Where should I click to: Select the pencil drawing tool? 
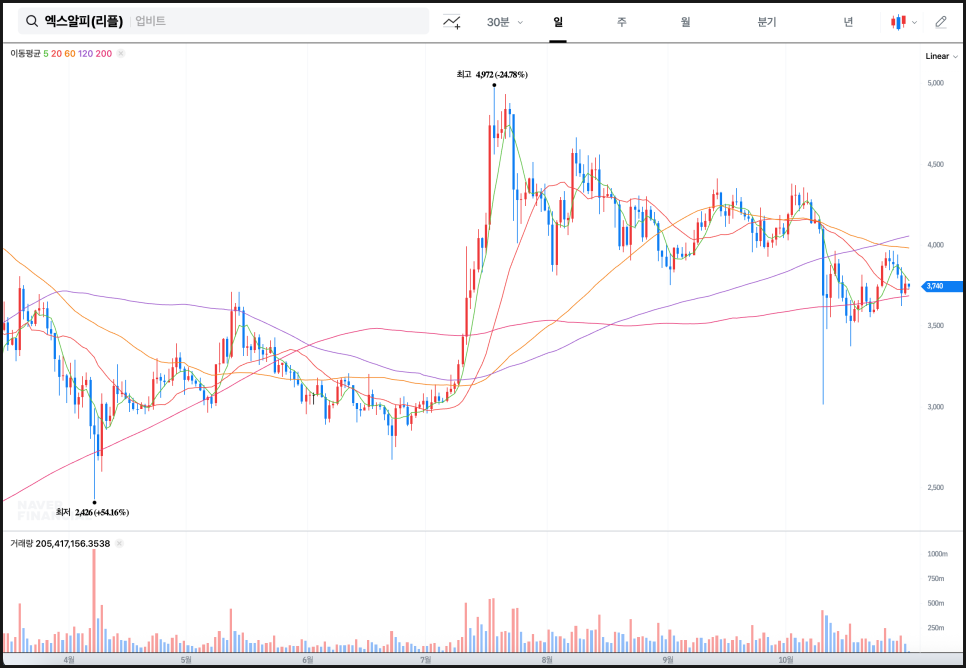940,21
